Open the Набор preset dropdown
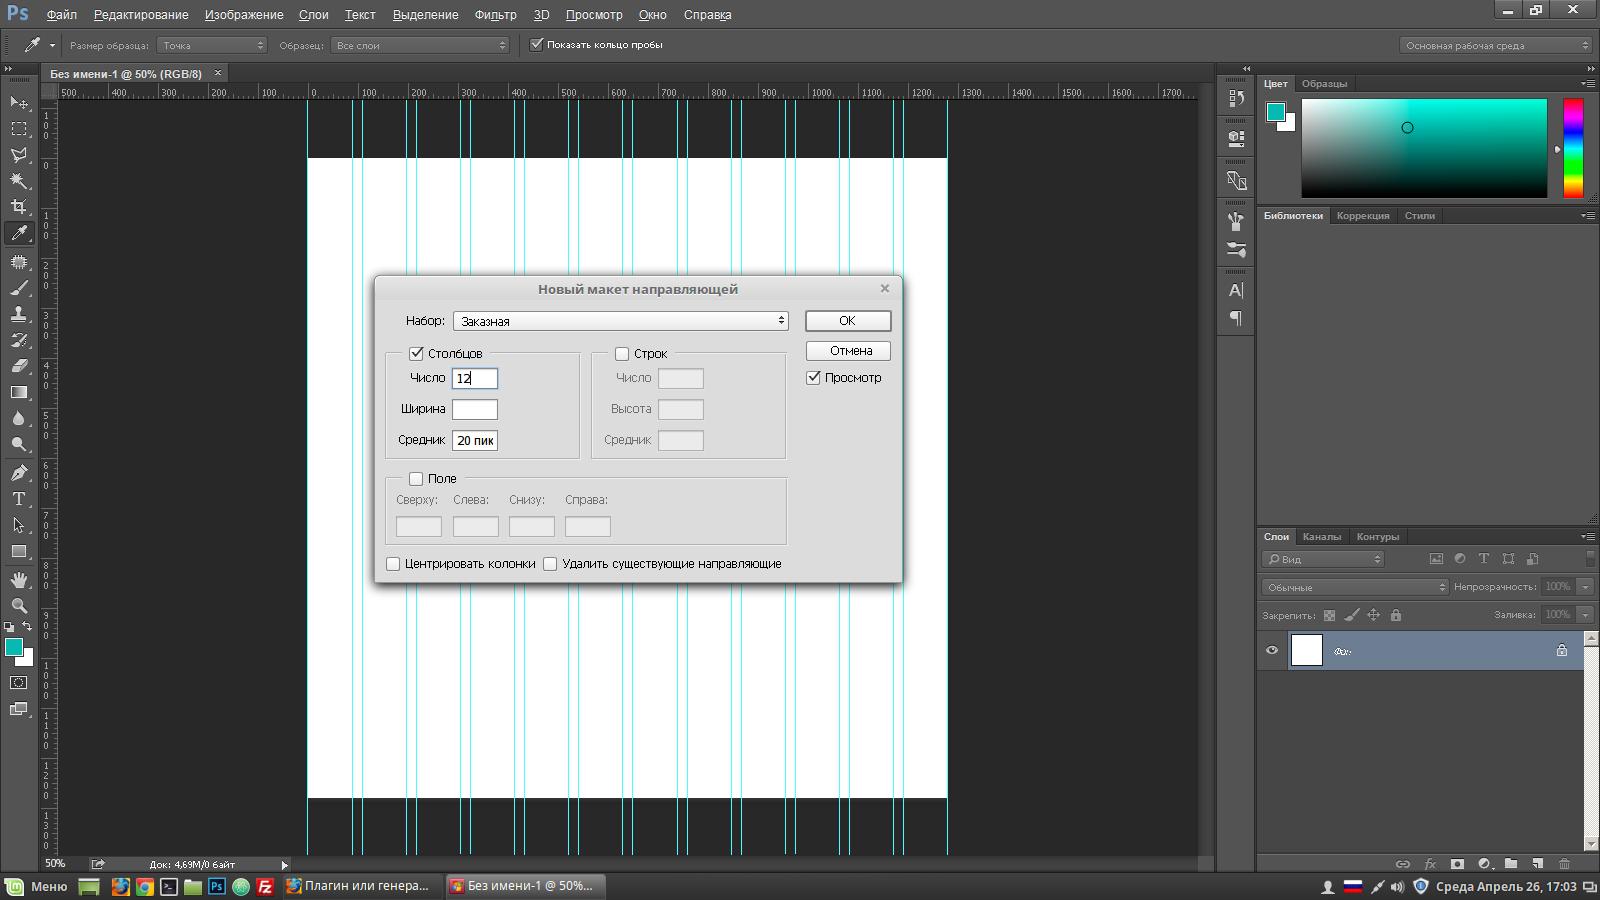 point(620,321)
